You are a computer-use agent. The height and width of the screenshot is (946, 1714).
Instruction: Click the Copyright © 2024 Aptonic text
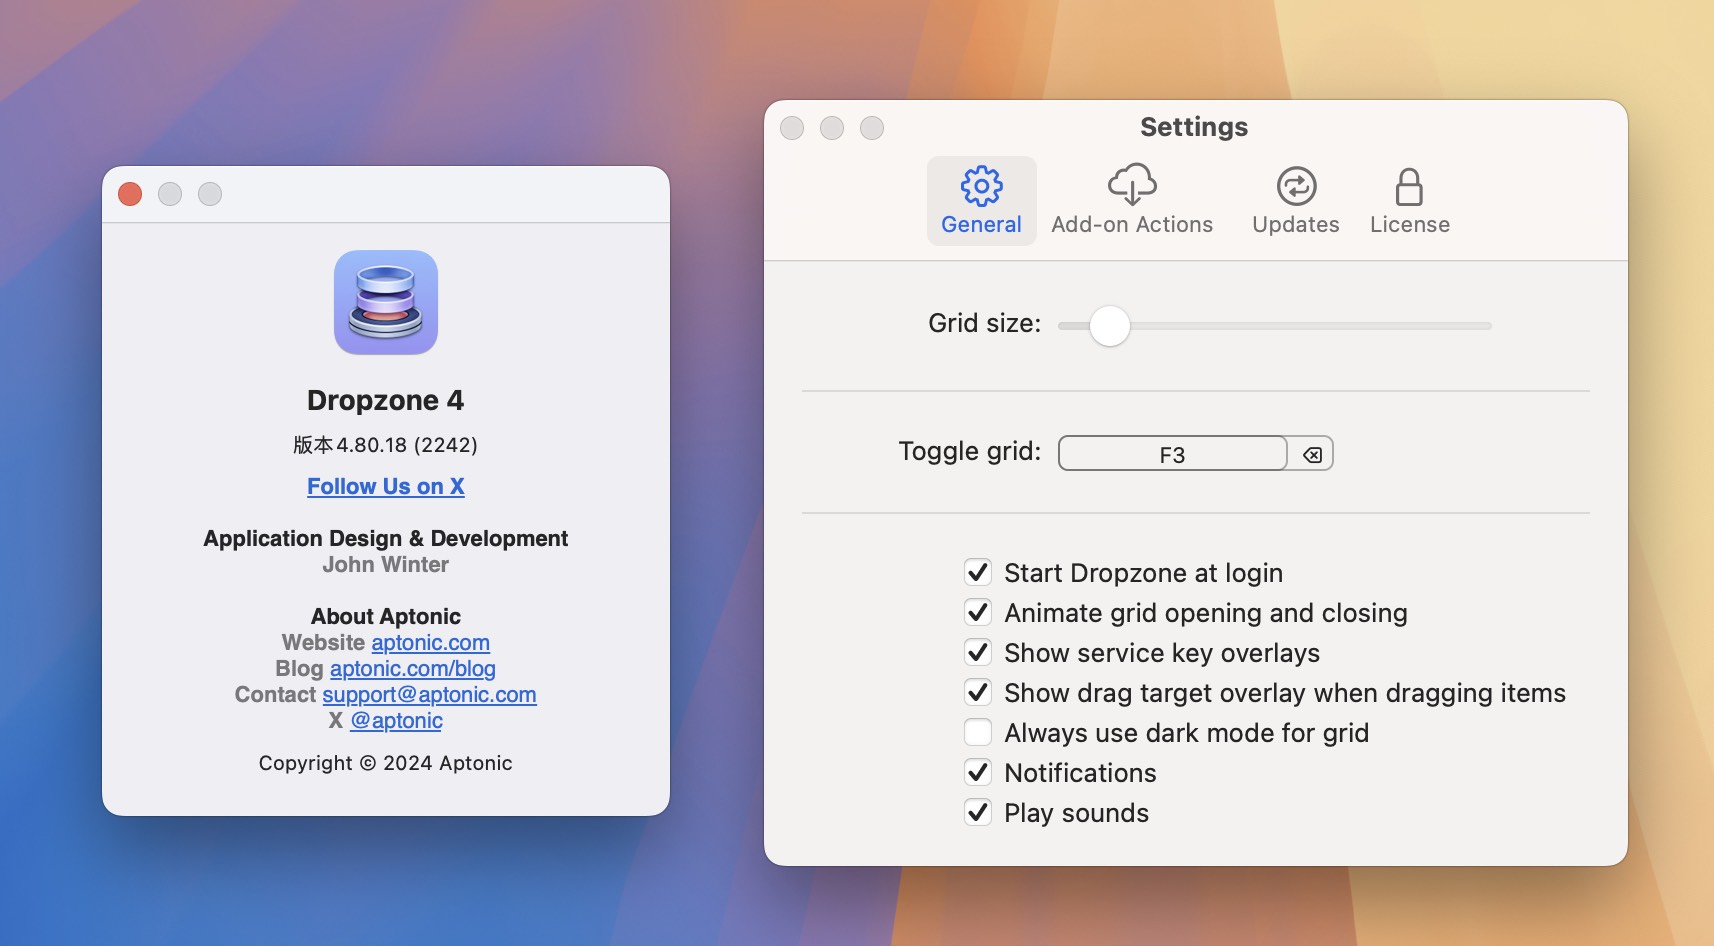tap(386, 763)
